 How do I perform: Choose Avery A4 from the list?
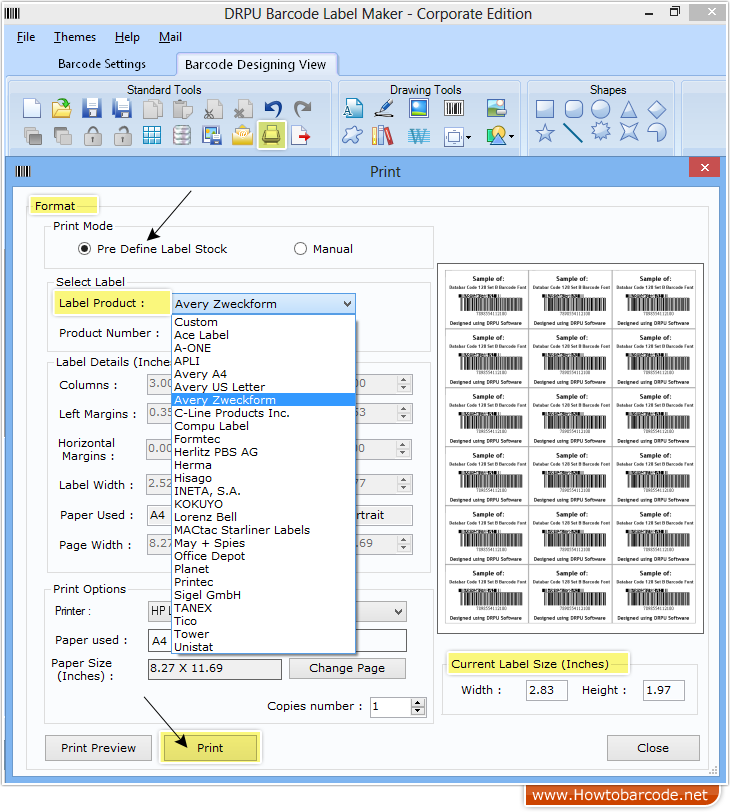[x=264, y=374]
